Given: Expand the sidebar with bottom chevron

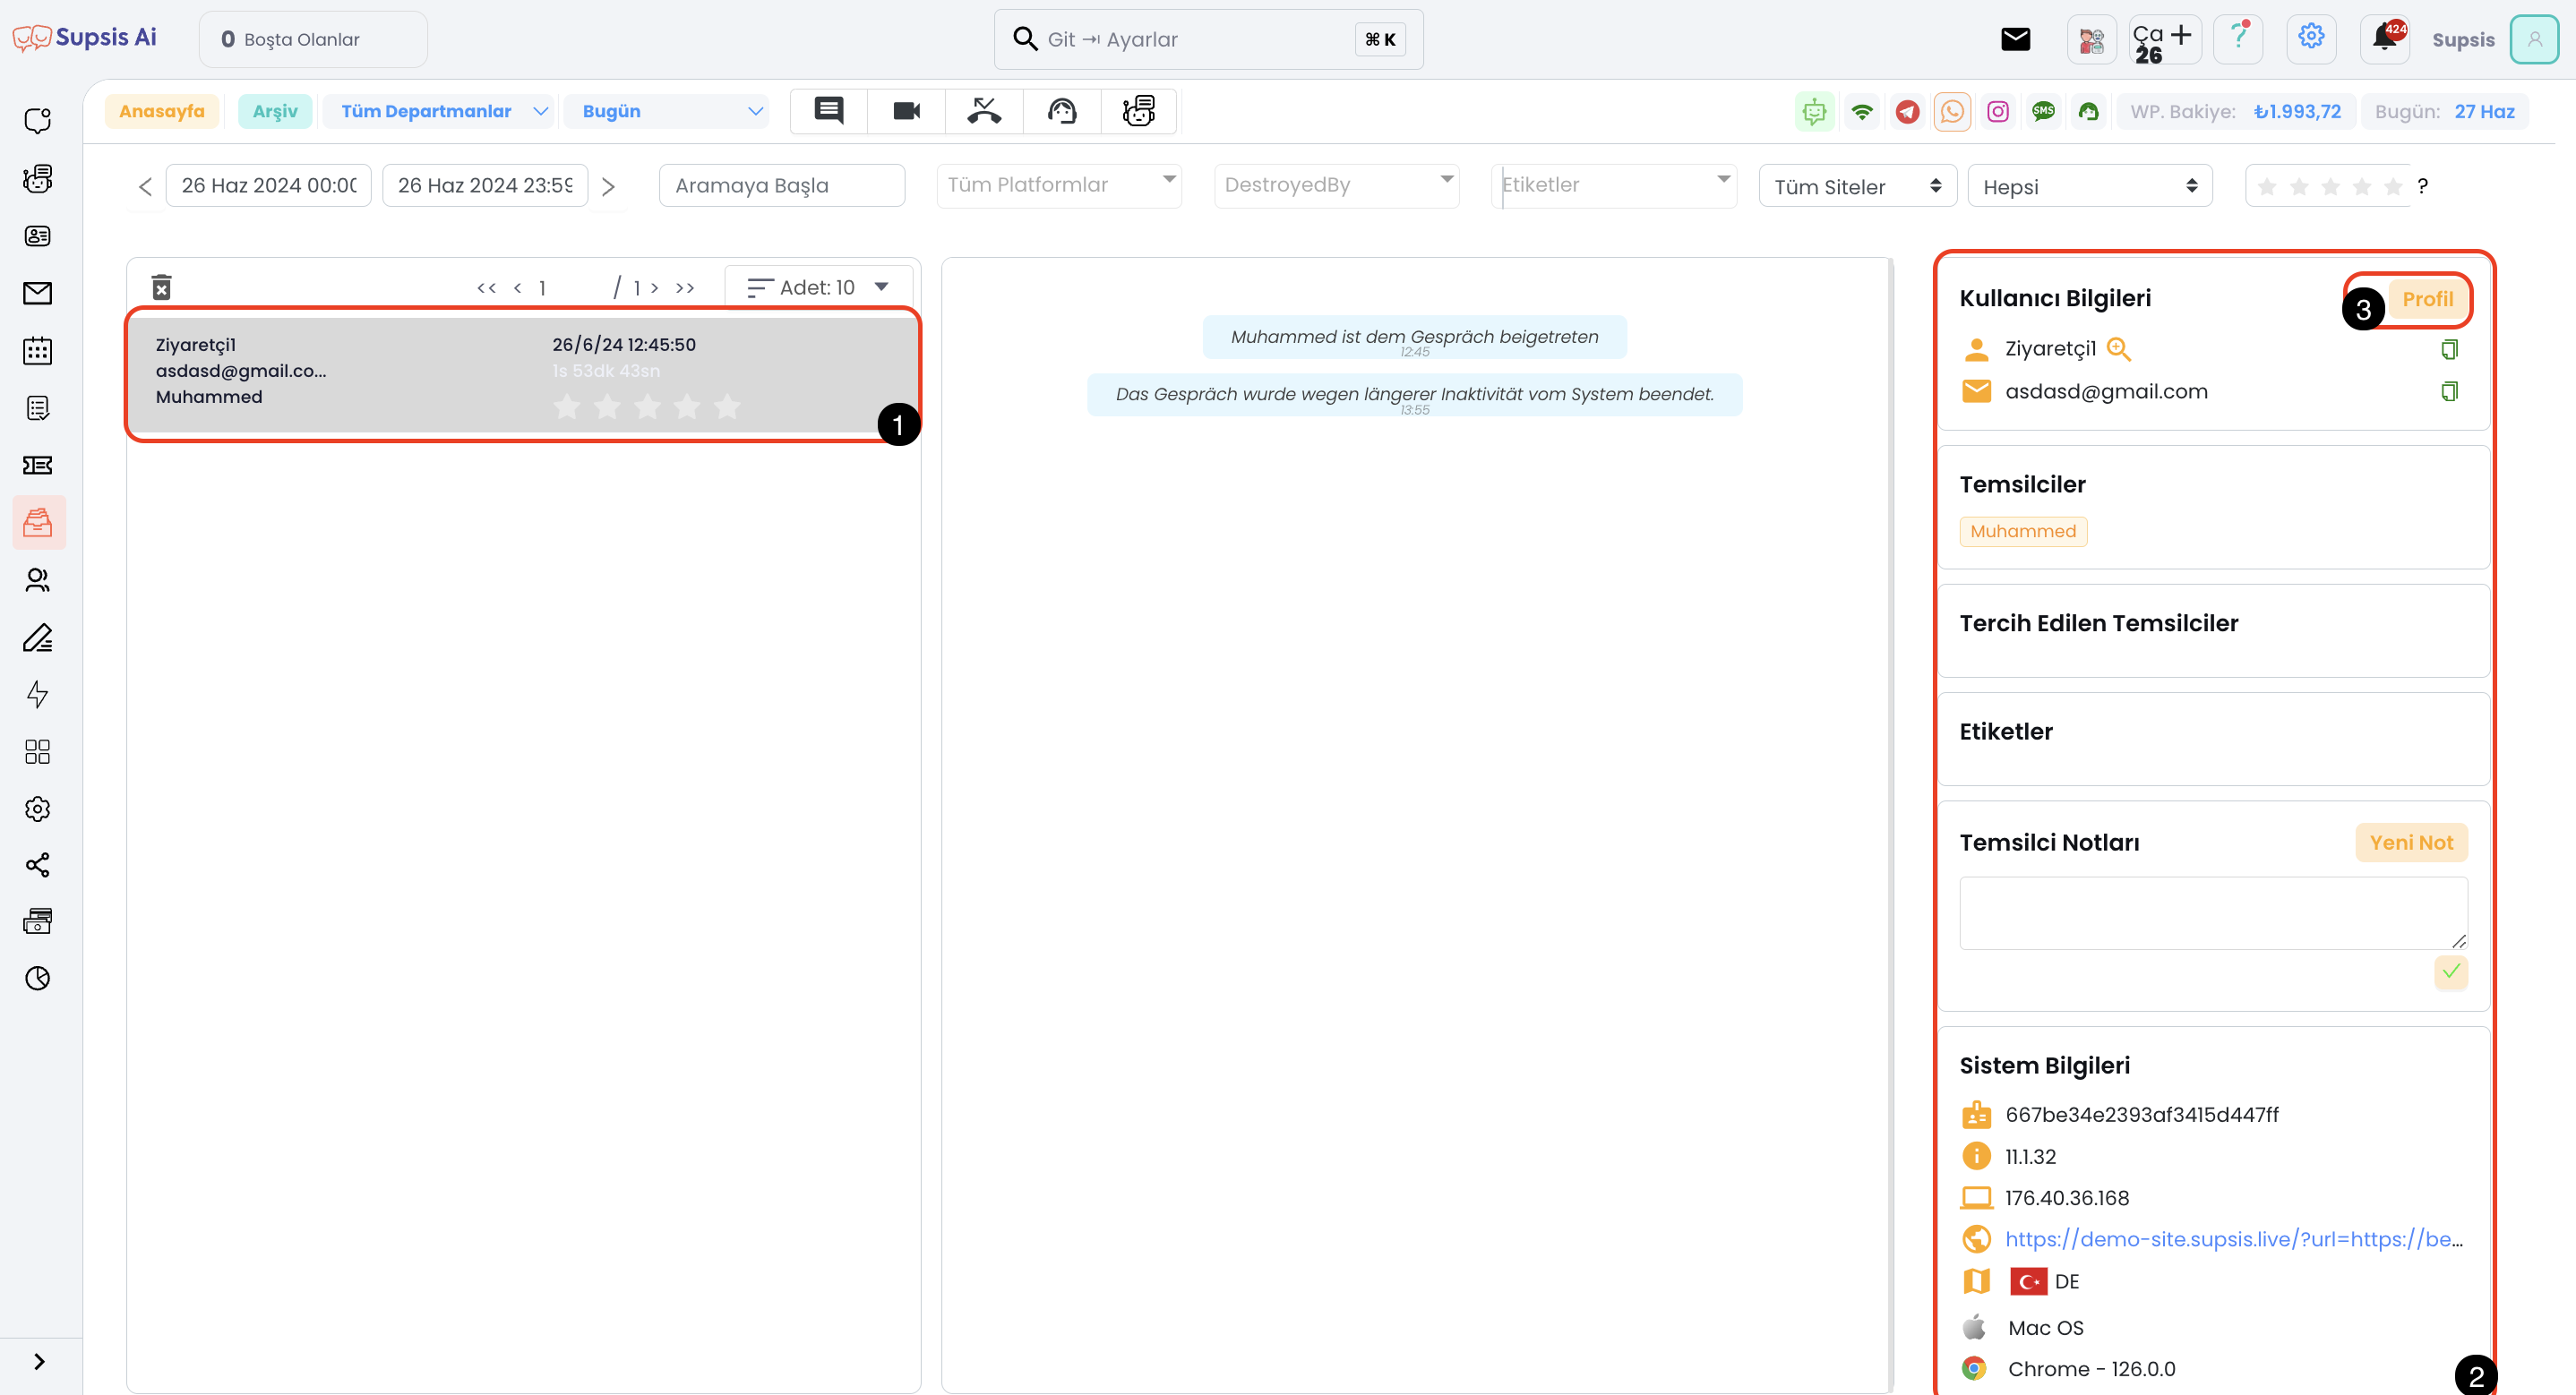Looking at the screenshot, I should pos(39,1361).
